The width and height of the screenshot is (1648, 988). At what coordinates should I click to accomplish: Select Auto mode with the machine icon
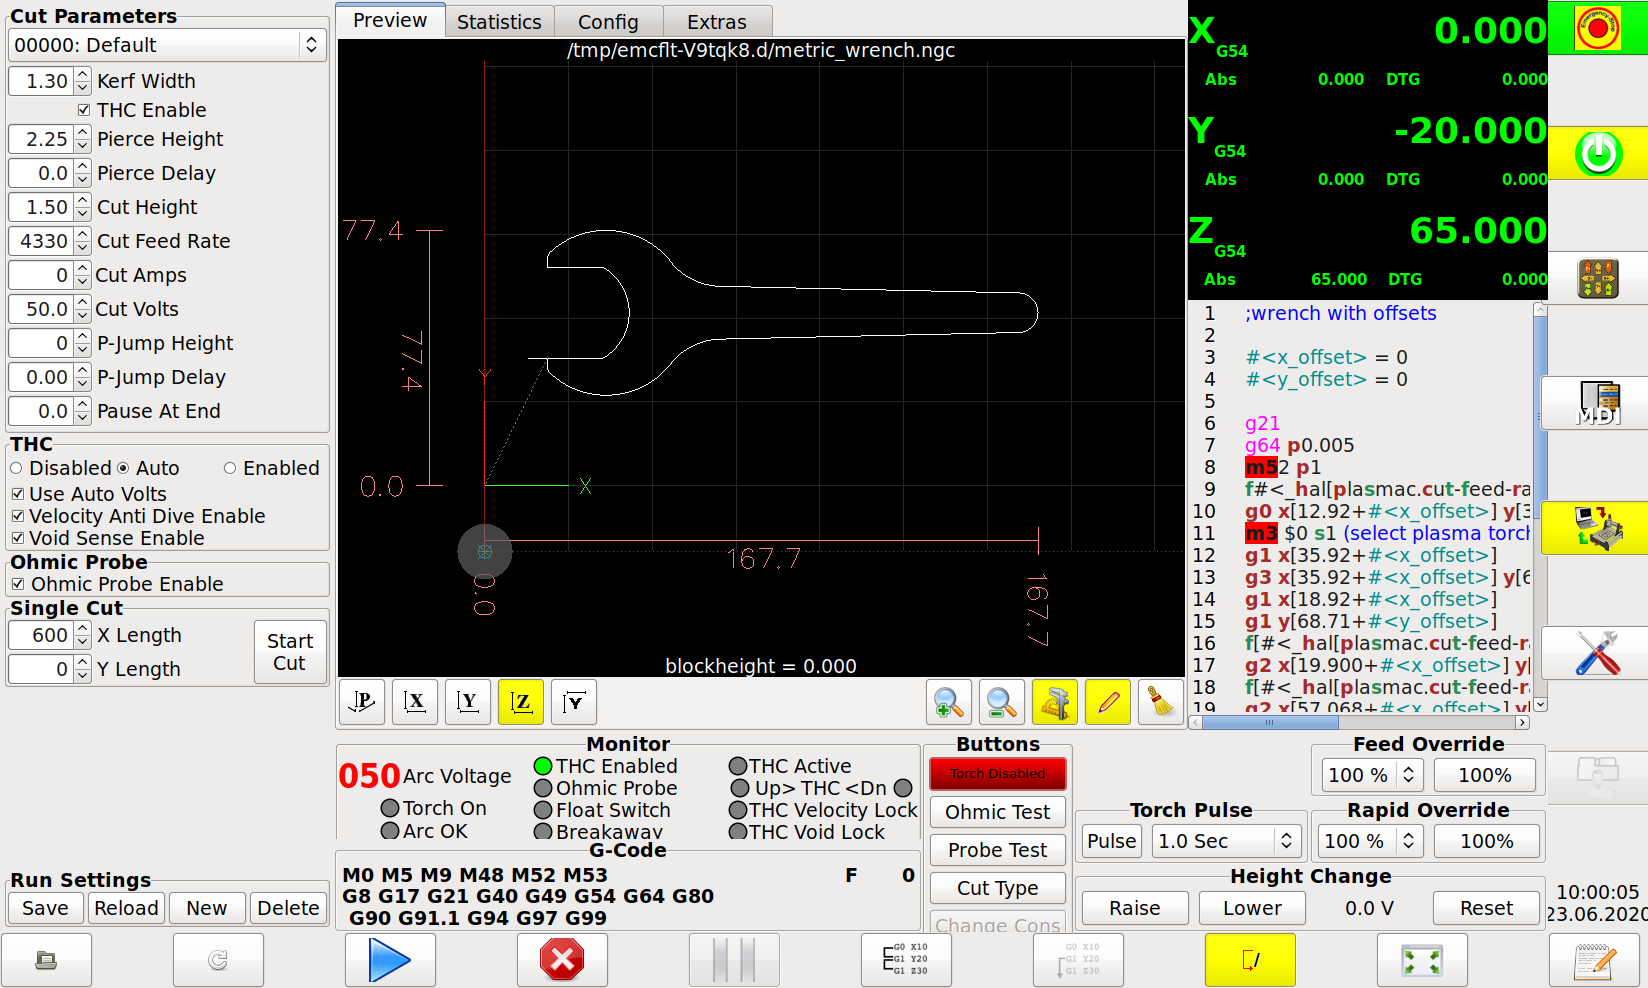(x=1597, y=528)
